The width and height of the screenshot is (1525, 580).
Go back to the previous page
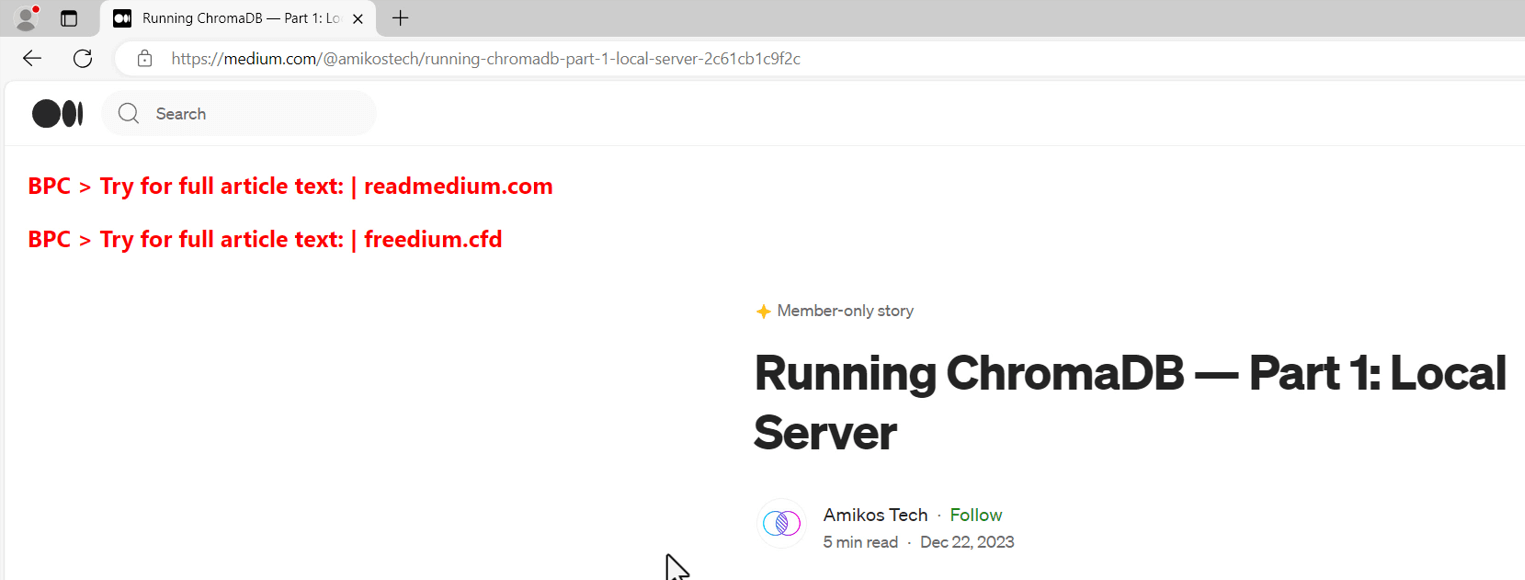click(x=32, y=58)
